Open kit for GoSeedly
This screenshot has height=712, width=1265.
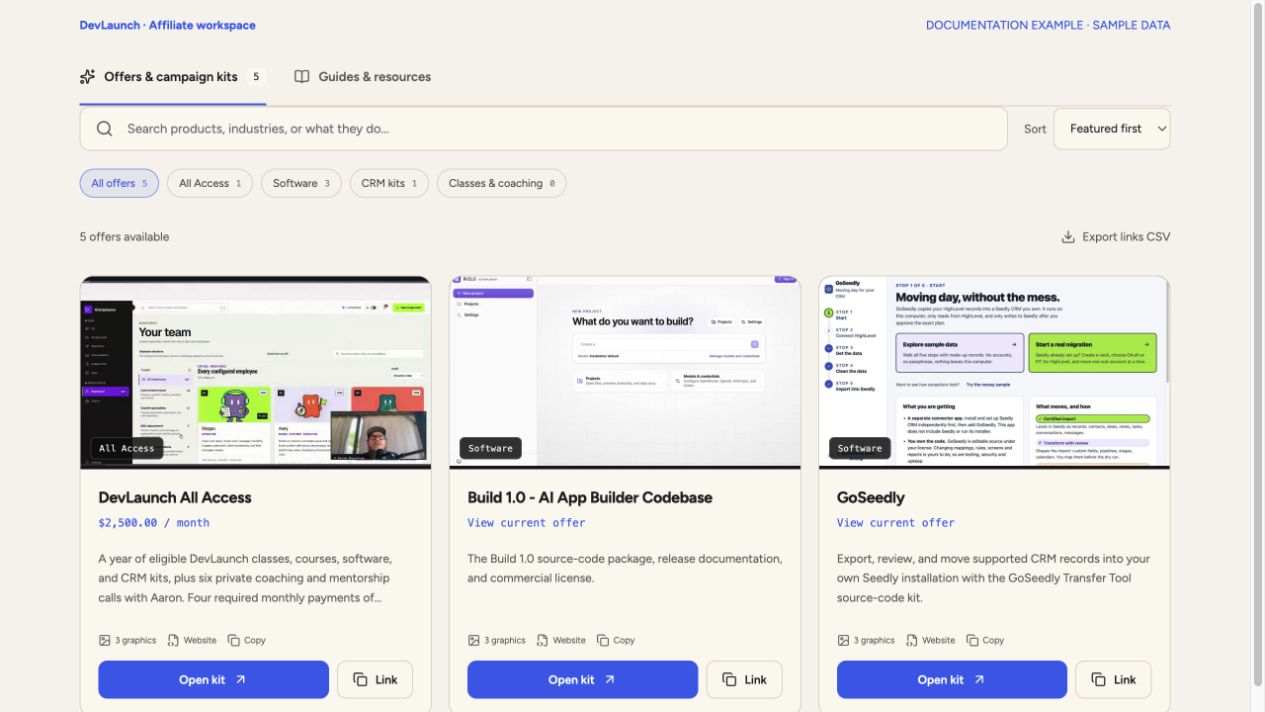click(952, 680)
